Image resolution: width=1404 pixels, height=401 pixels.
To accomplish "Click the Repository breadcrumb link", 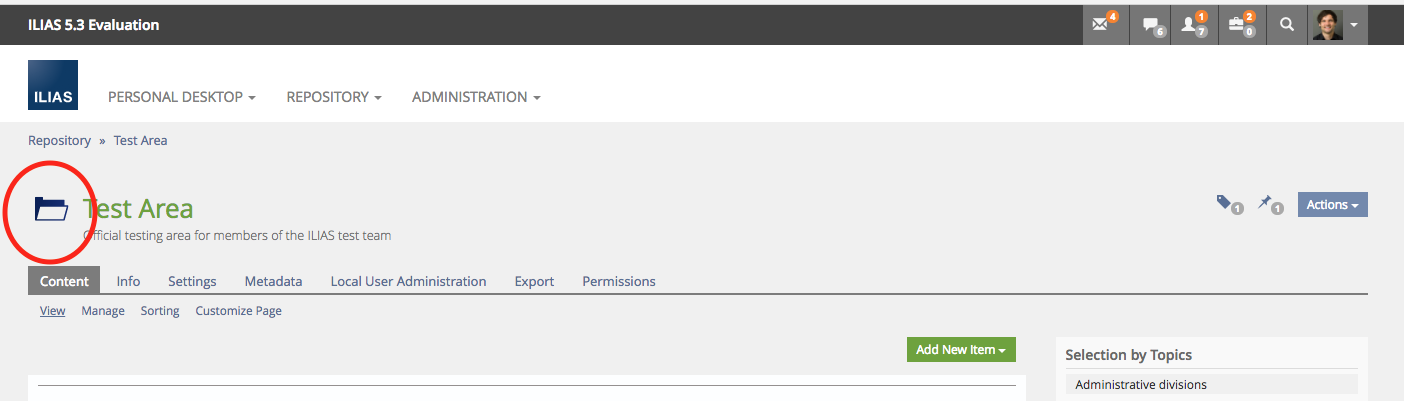I will coord(59,140).
